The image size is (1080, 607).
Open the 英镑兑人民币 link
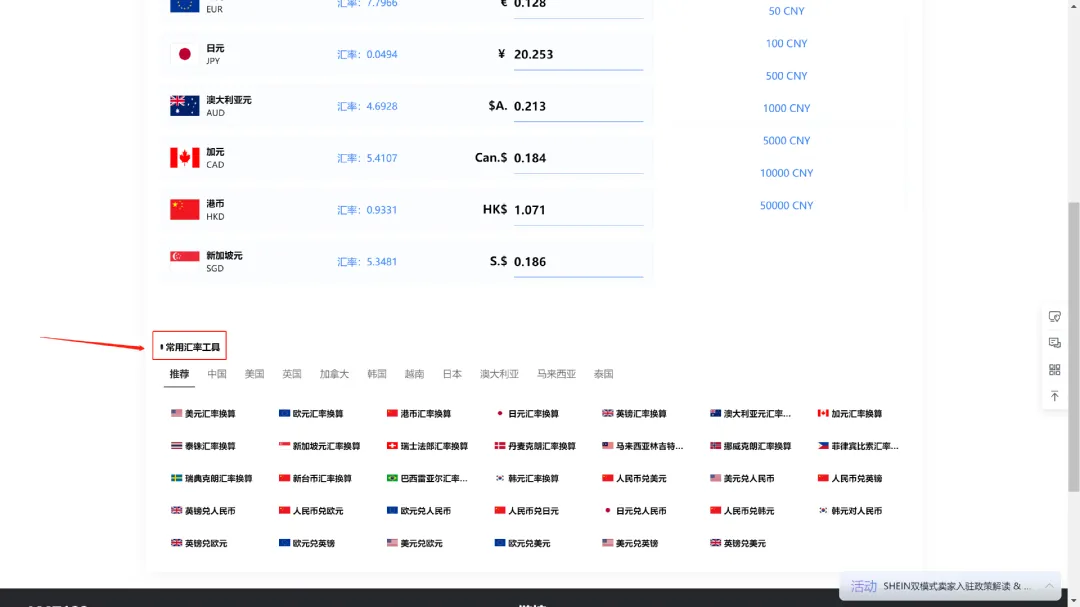[x=203, y=511]
